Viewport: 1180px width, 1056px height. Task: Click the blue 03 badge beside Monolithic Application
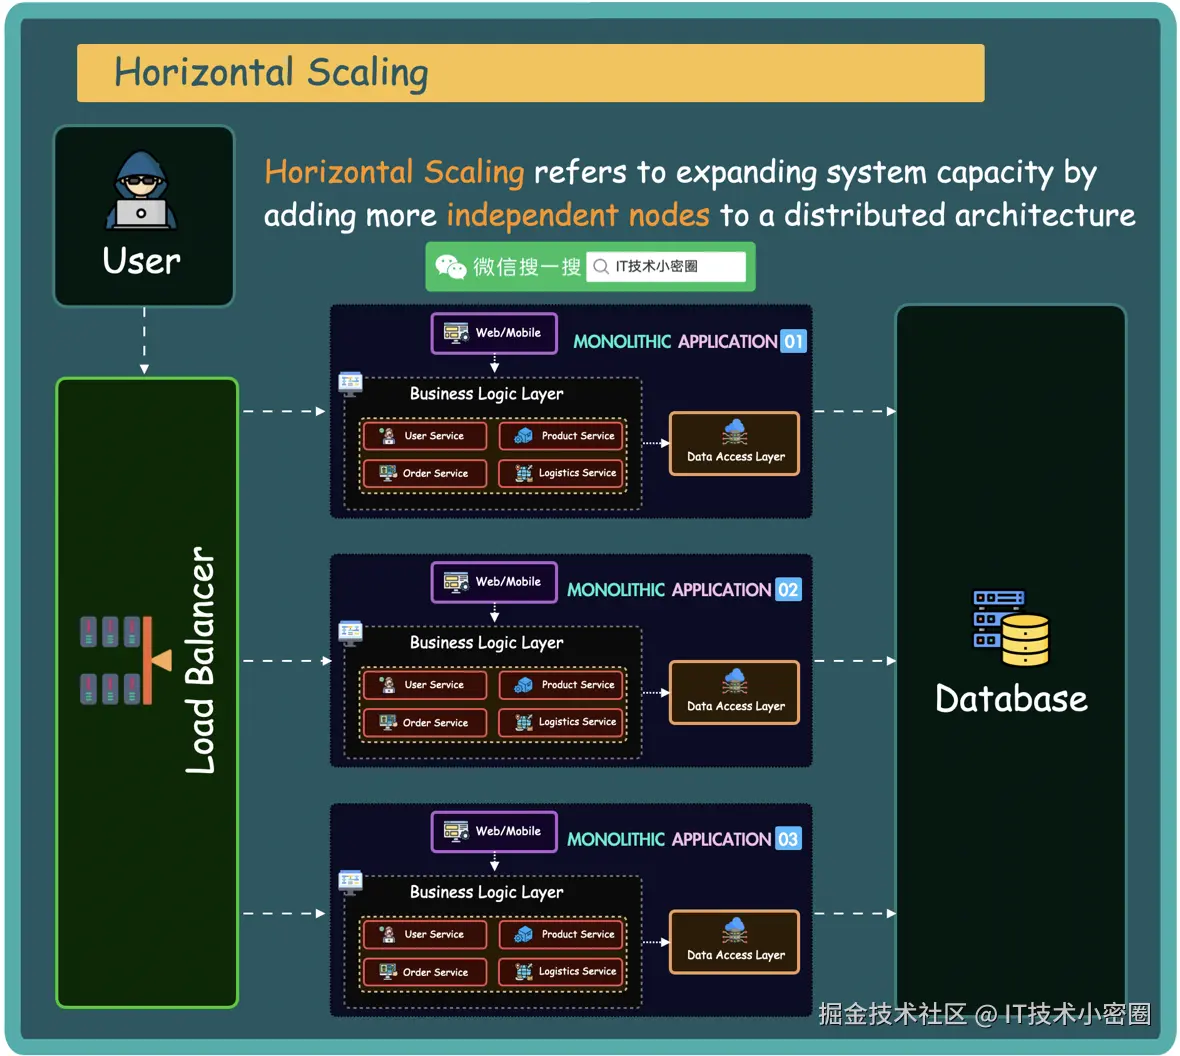pyautogui.click(x=788, y=839)
